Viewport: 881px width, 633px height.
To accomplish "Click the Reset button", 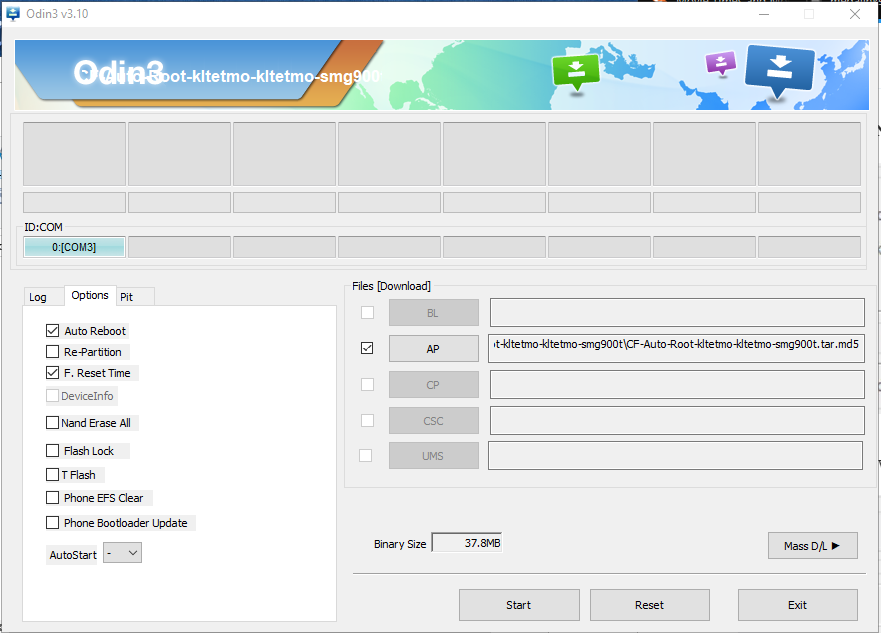I will 650,605.
